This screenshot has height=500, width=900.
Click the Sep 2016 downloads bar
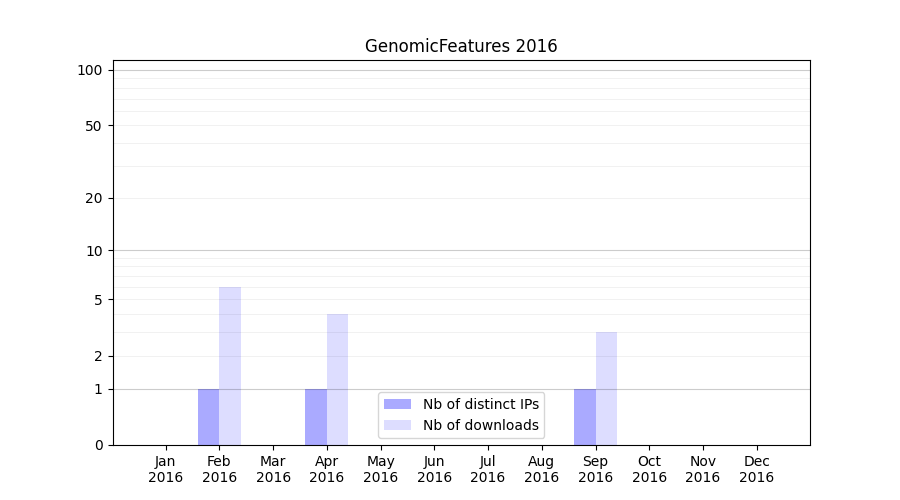(x=606, y=388)
